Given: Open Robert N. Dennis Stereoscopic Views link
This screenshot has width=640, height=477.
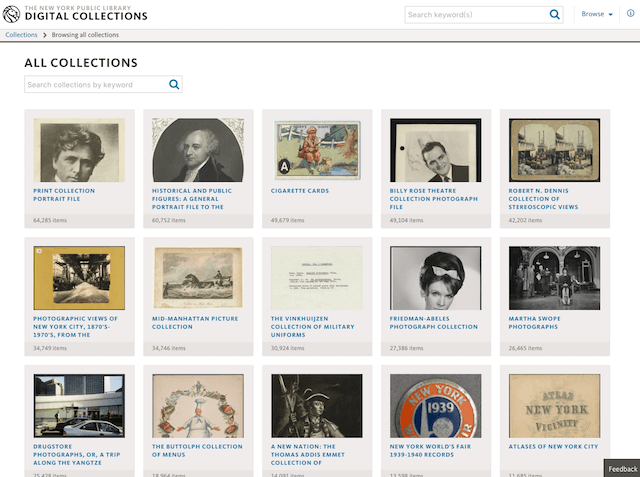Looking at the screenshot, I should (543, 199).
